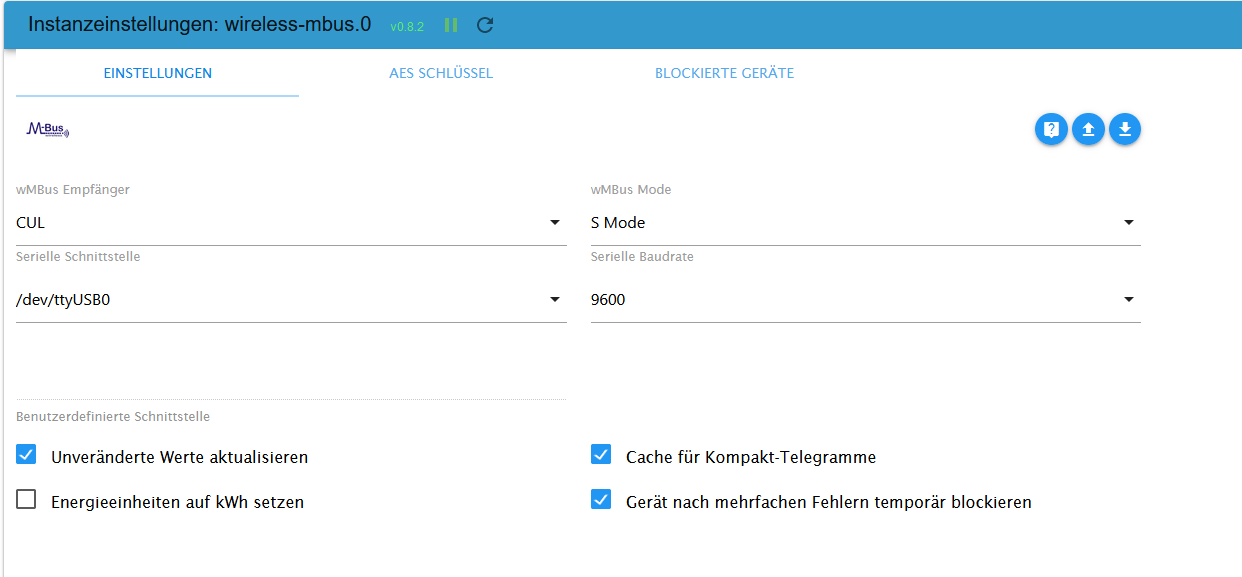The width and height of the screenshot is (1242, 577).
Task: Click the title Instanzeinstellungen: wireless-mbus.0
Action: click(x=201, y=25)
